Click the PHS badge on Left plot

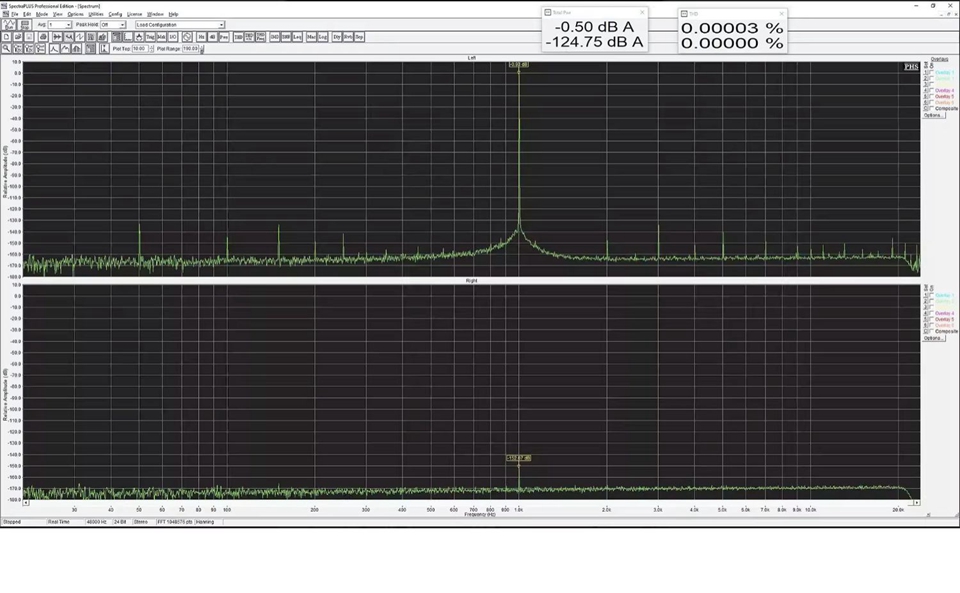(x=910, y=67)
